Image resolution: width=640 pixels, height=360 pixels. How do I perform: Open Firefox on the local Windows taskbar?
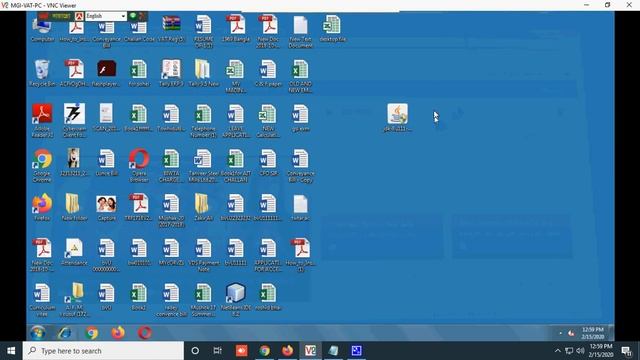[x=287, y=351]
